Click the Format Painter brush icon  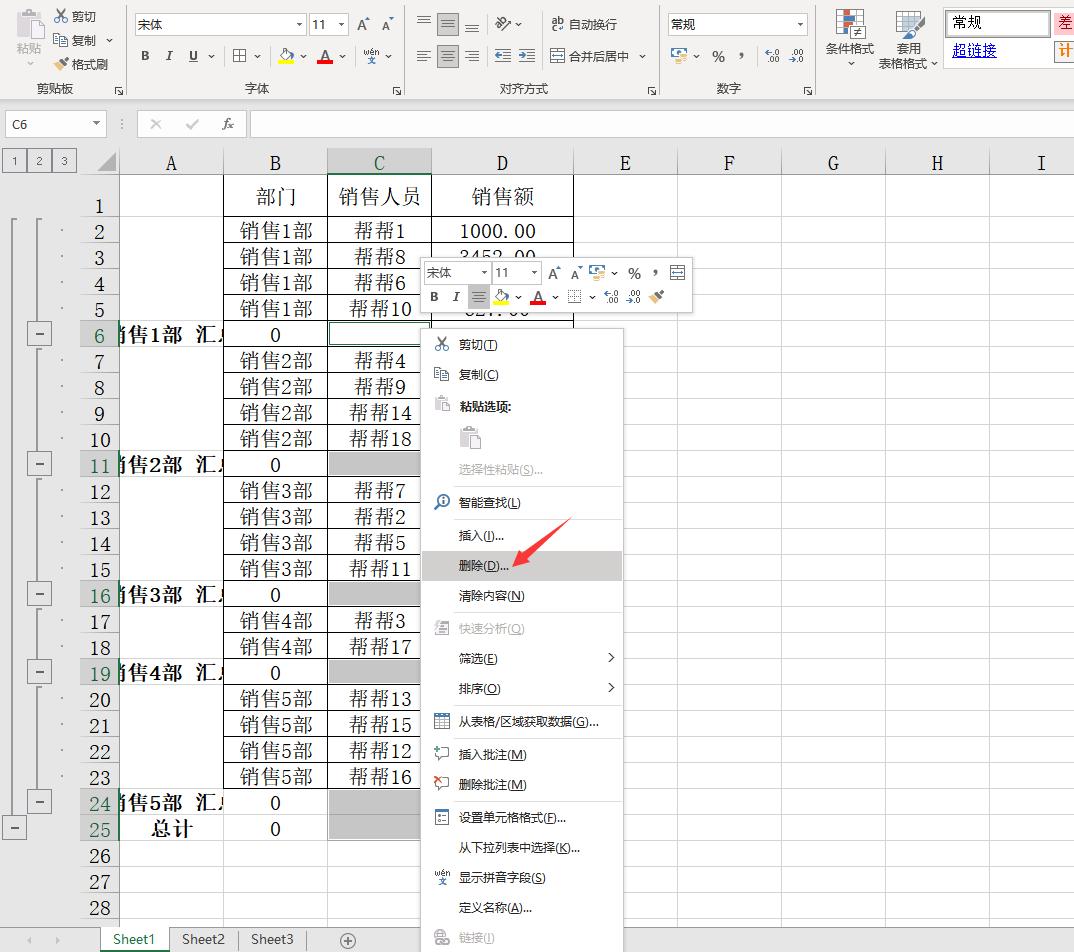61,64
